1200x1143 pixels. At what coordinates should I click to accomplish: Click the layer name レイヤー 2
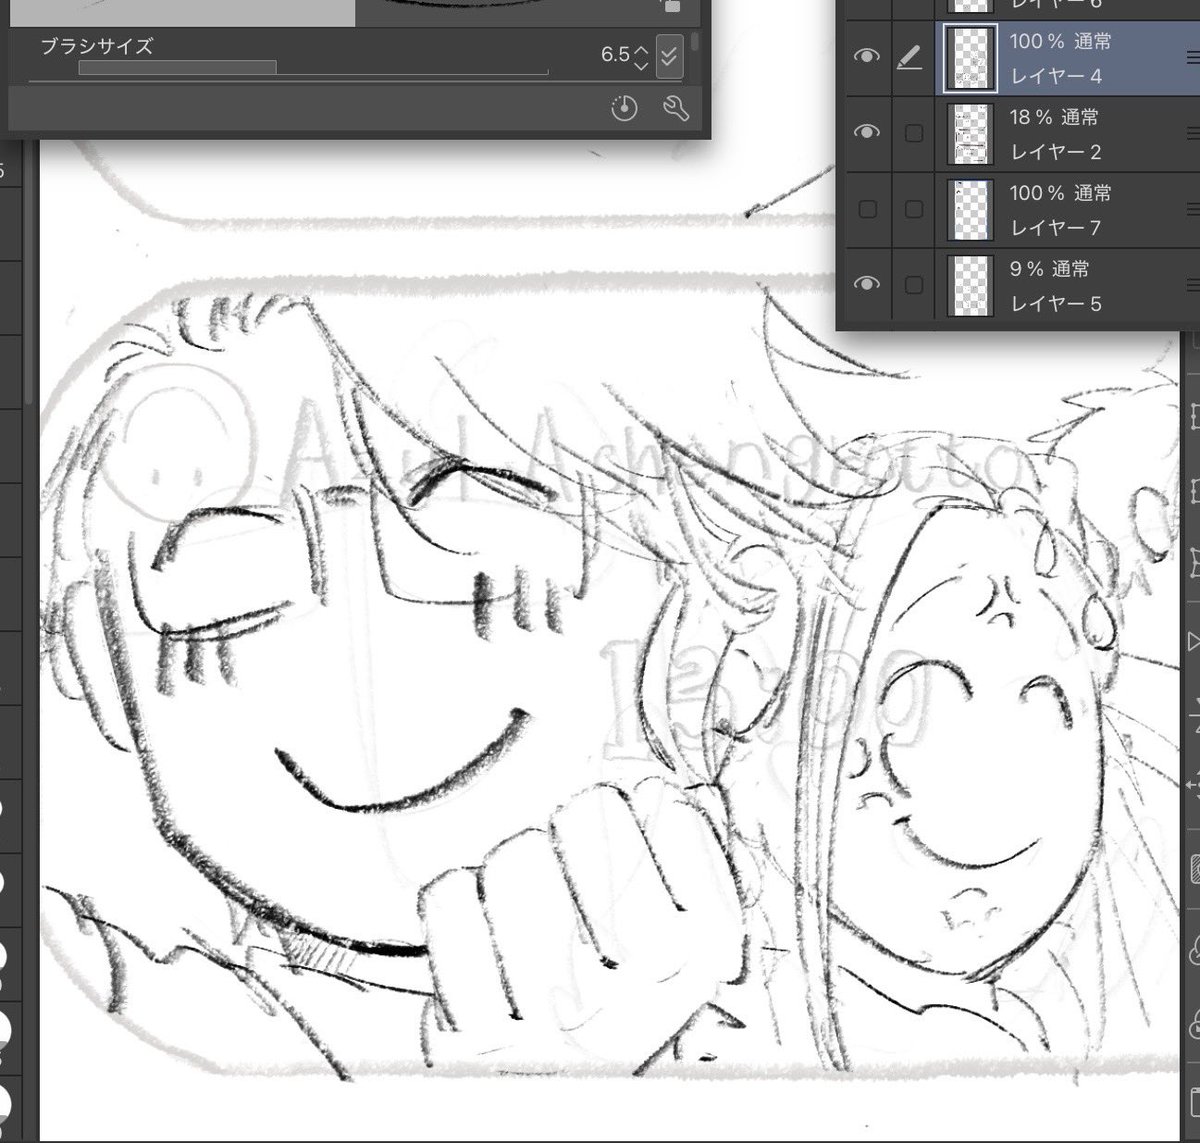[x=1056, y=152]
